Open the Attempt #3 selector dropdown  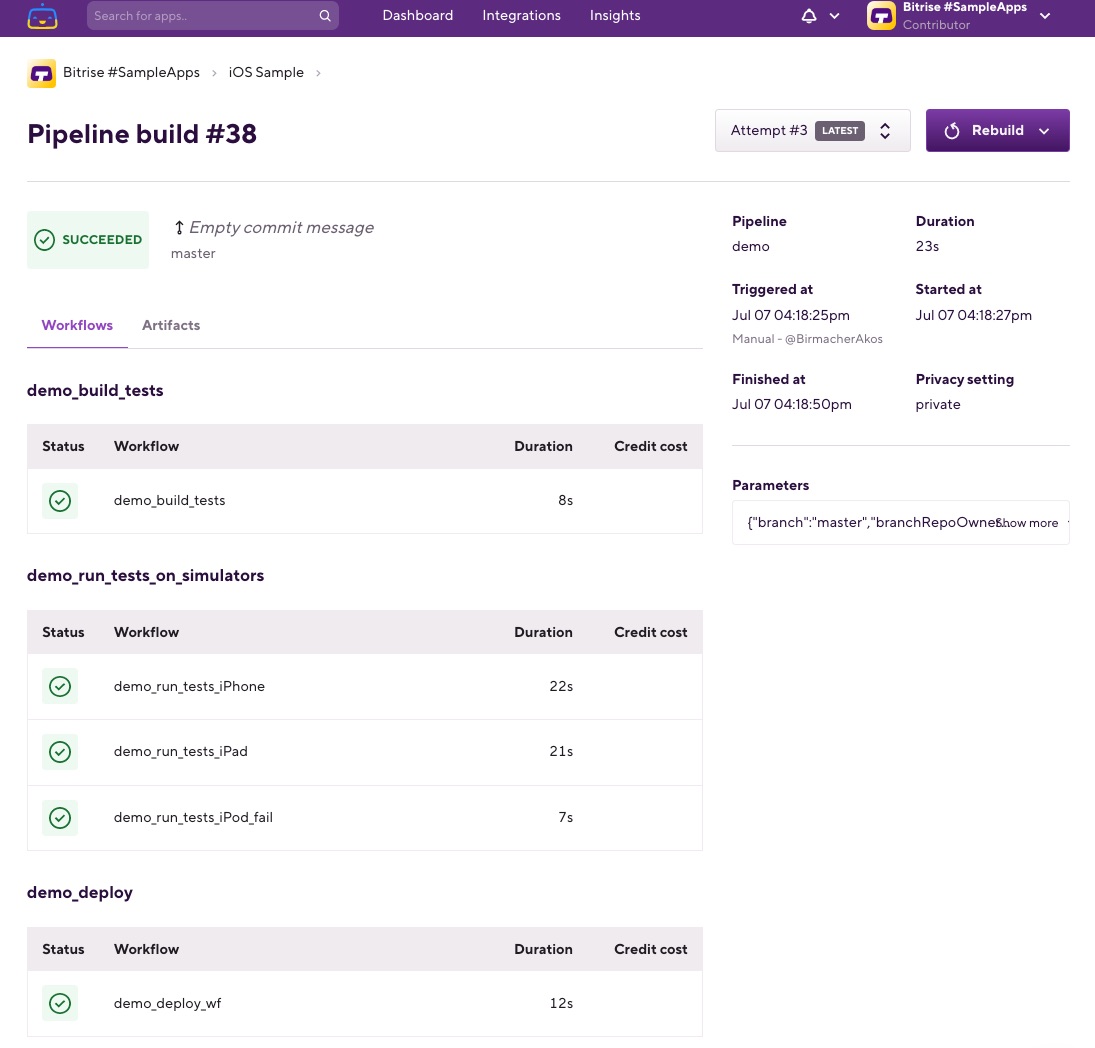pyautogui.click(x=812, y=131)
